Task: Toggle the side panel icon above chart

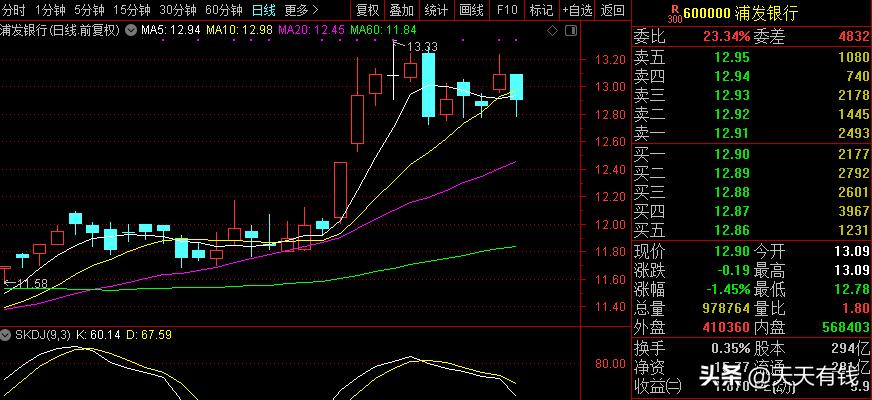Action: click(571, 31)
